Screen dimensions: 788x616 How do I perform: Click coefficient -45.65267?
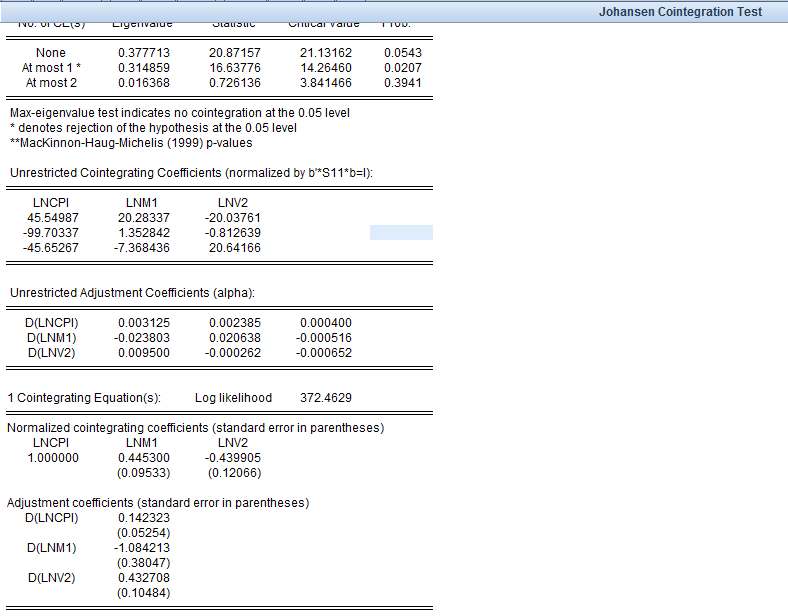click(x=51, y=248)
